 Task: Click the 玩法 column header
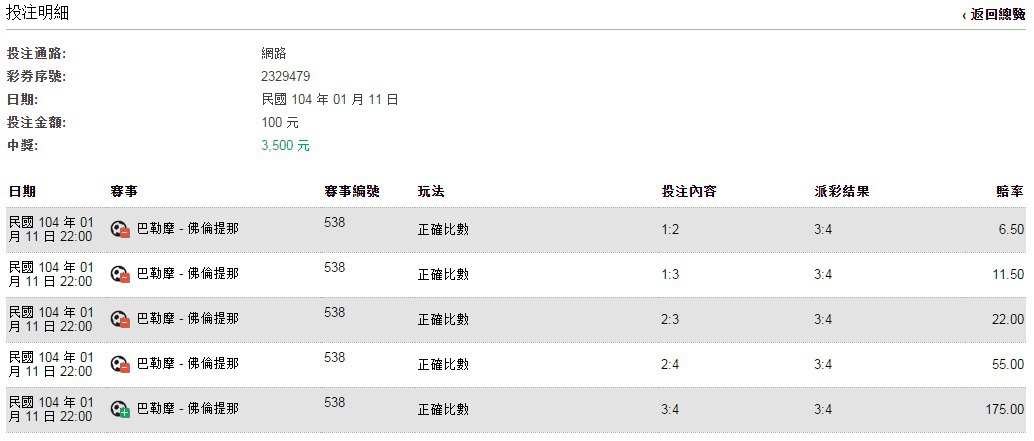(x=431, y=191)
